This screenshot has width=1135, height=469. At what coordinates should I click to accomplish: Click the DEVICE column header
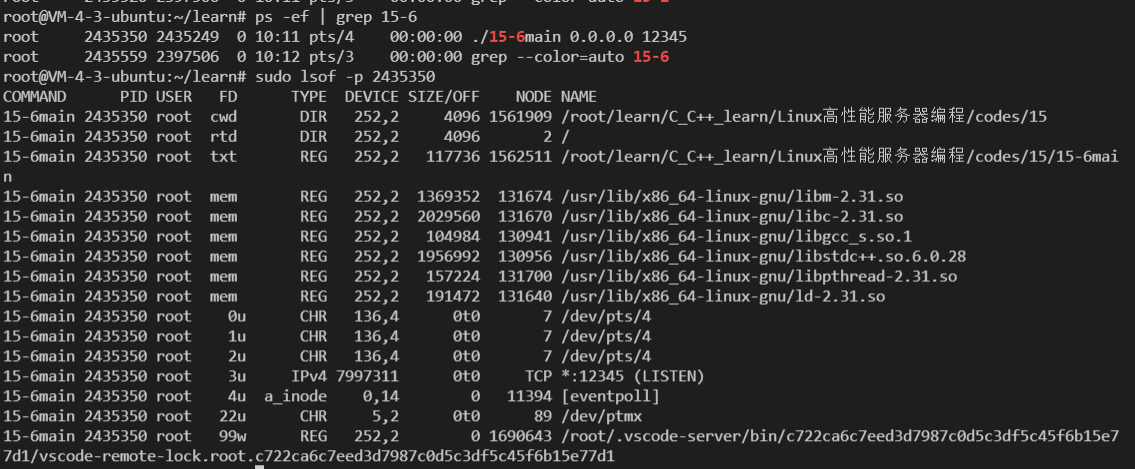(x=371, y=96)
